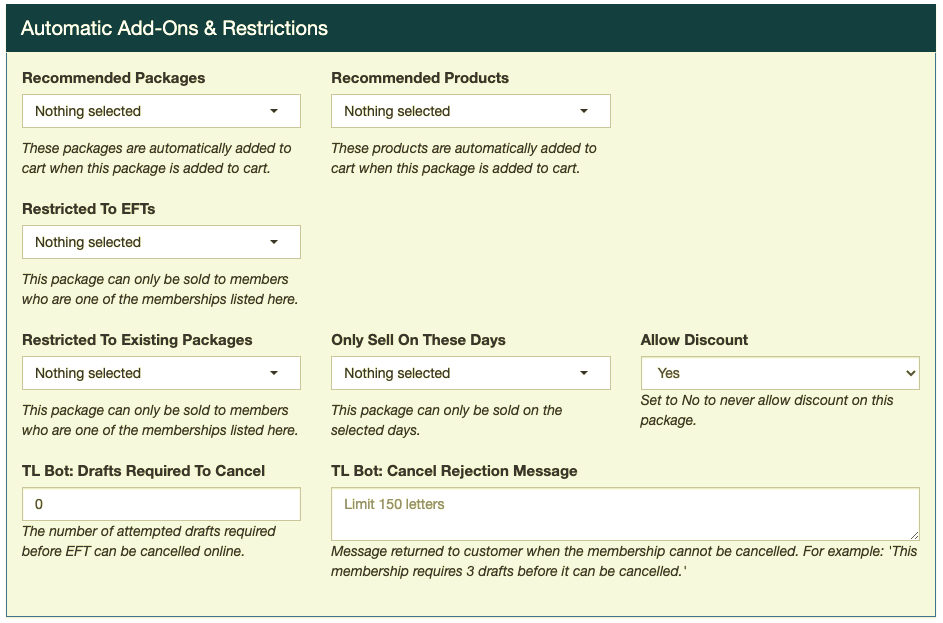Click 'These products are automatically added' help text
Viewport: 943px width, 623px height.
pos(464,158)
